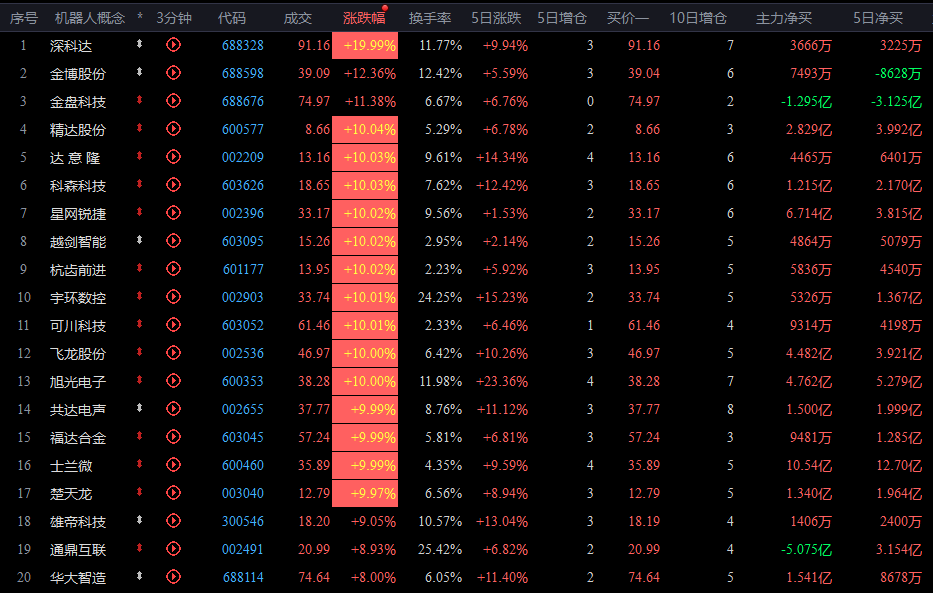Sort by the 涨跌幅 column header
The image size is (933, 593).
(x=364, y=18)
